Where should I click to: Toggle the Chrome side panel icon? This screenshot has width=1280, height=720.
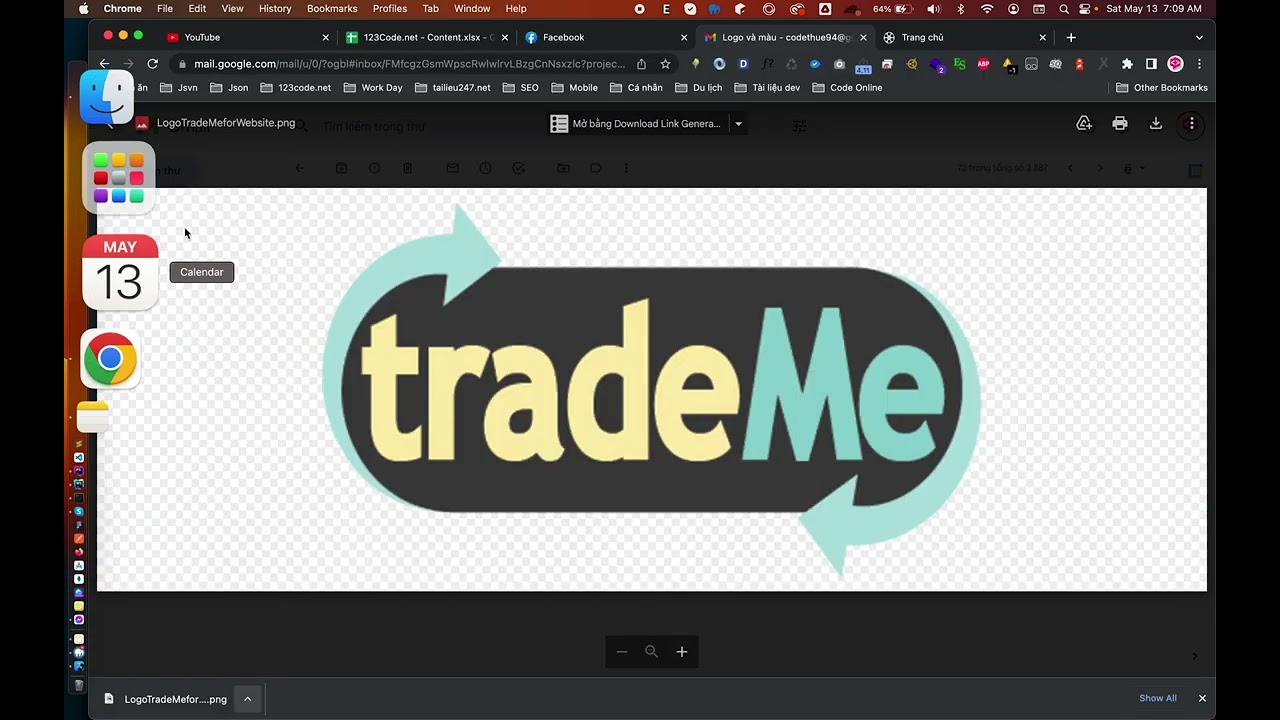[x=1151, y=63]
